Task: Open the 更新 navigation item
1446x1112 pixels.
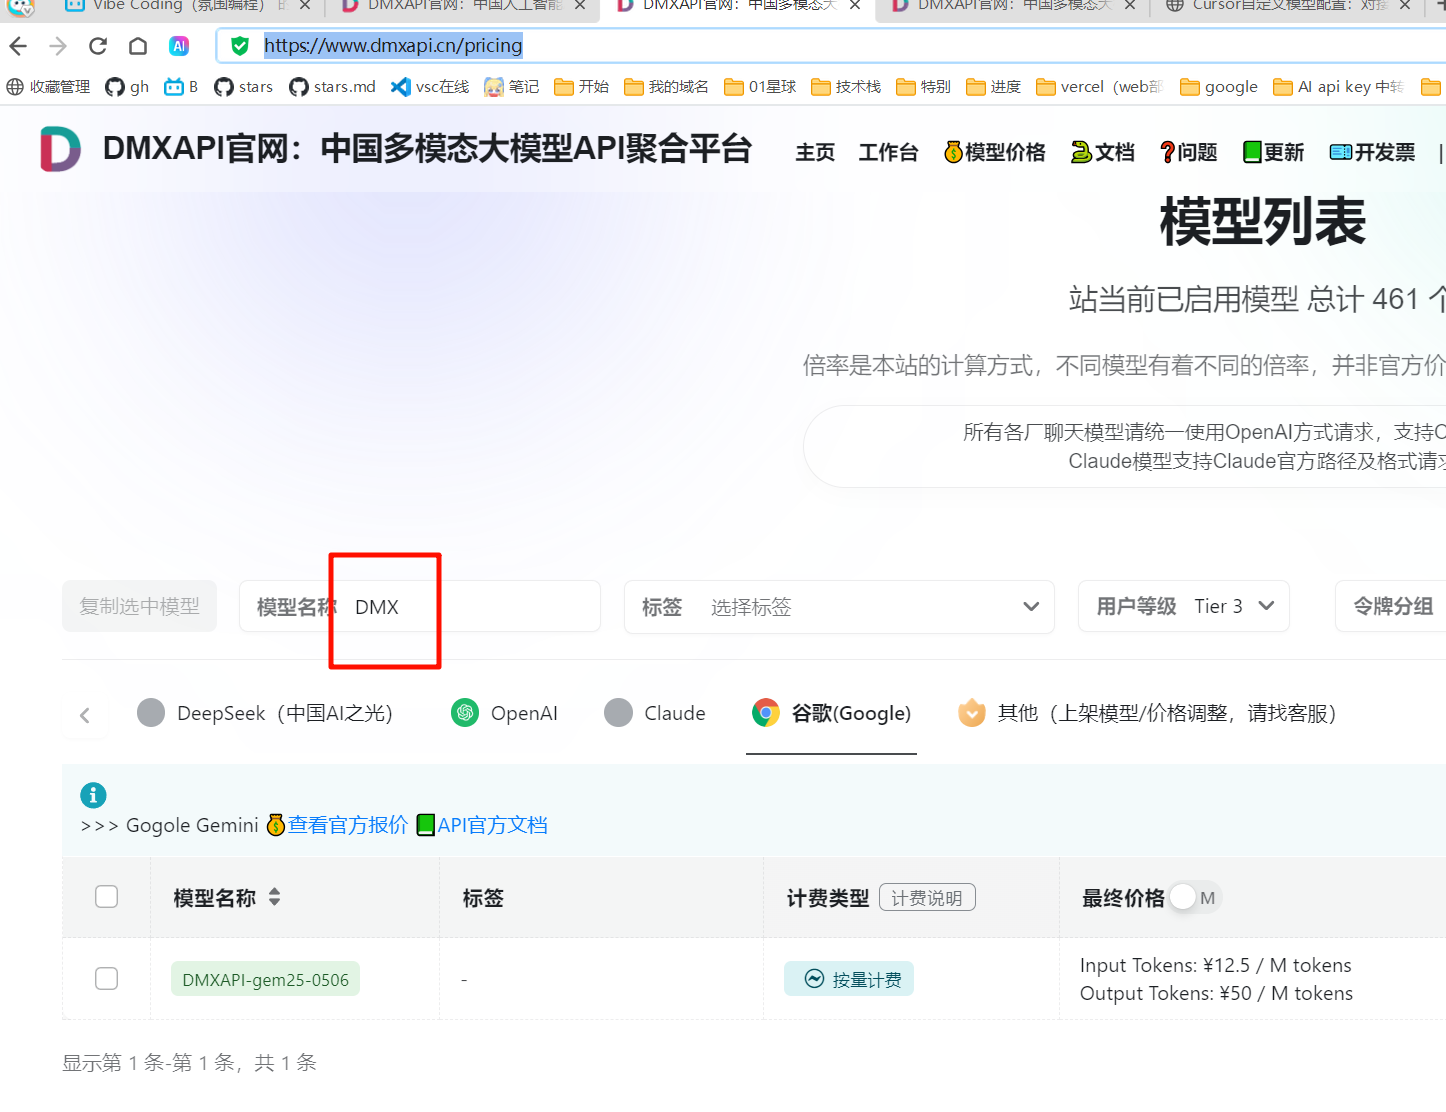Action: pyautogui.click(x=1273, y=152)
